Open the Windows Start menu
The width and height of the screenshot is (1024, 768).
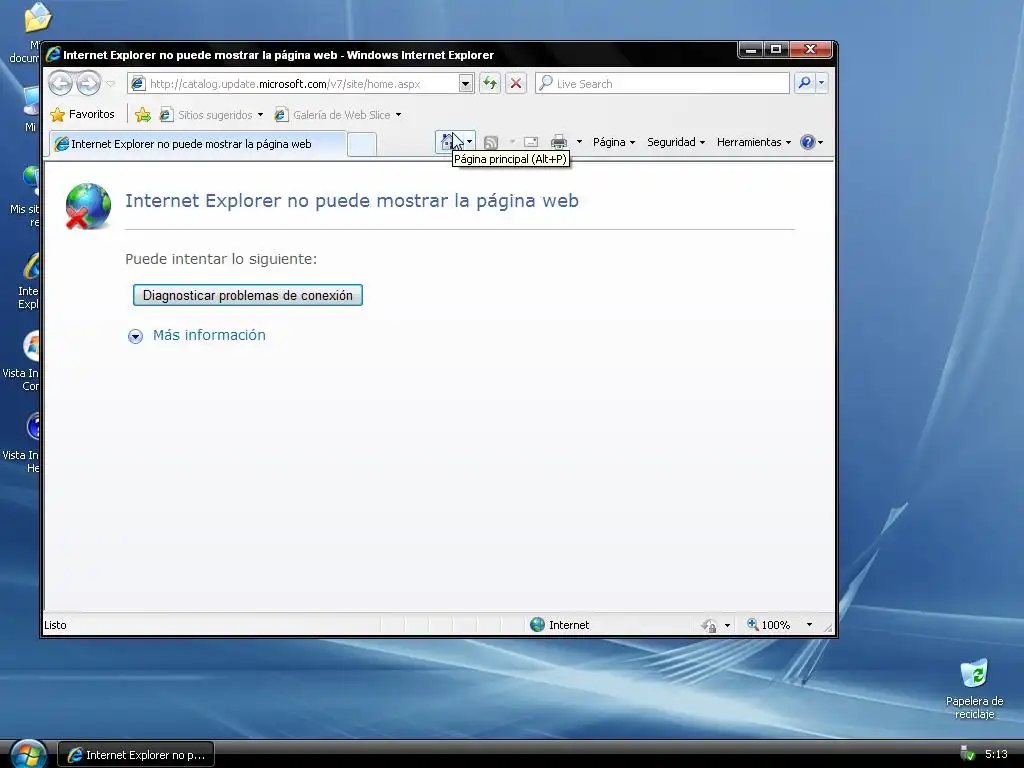pyautogui.click(x=28, y=754)
